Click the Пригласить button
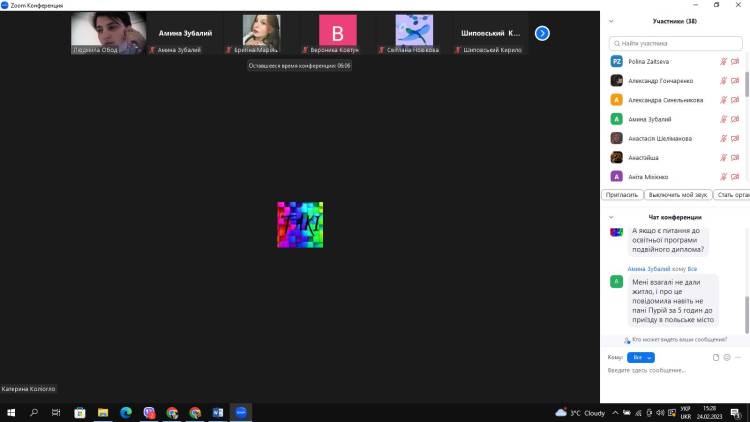This screenshot has width=750, height=422. (x=621, y=195)
